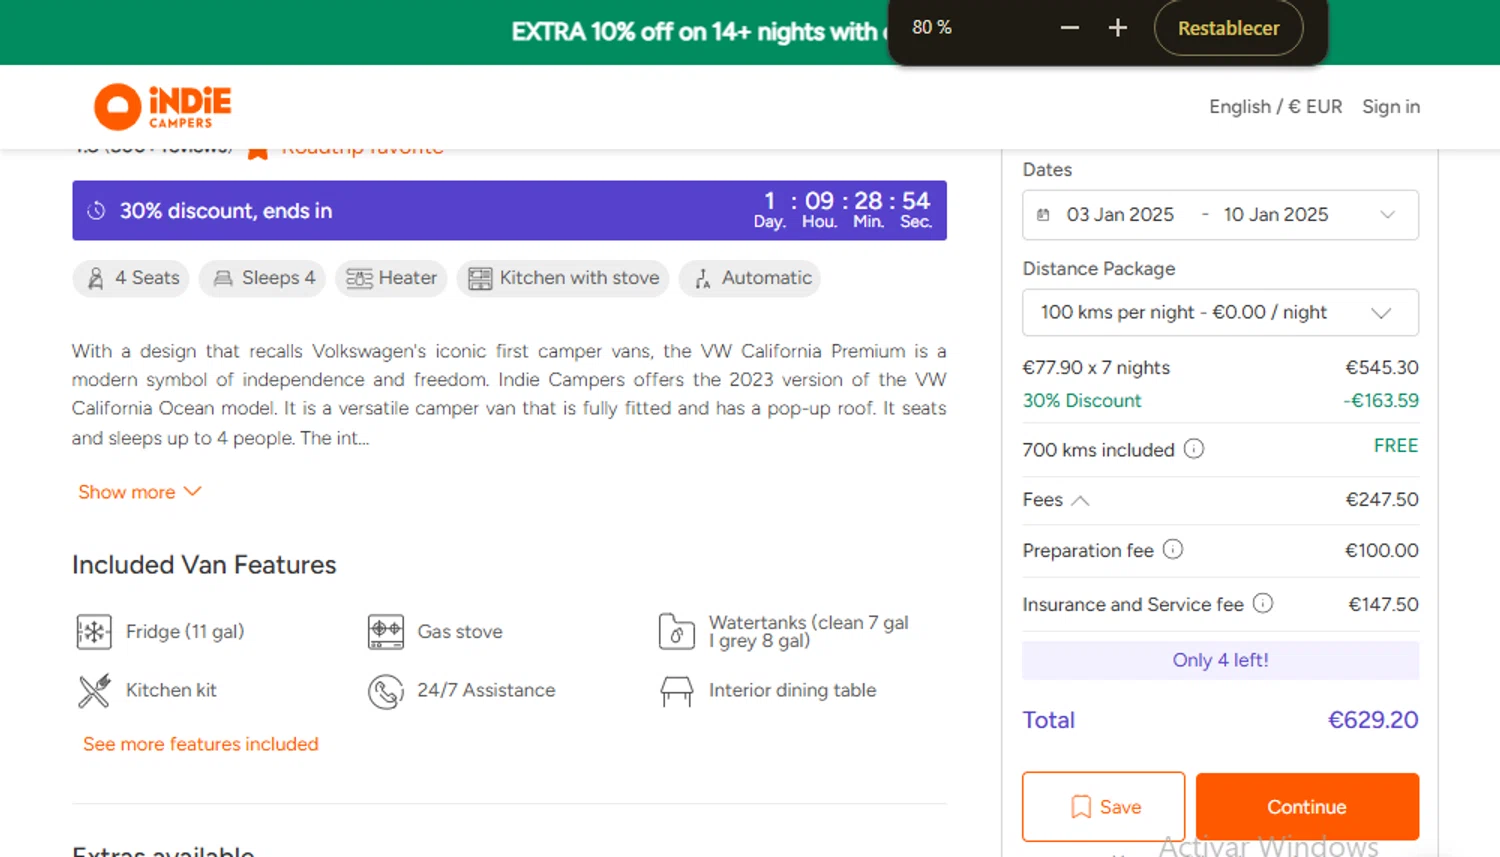Click the 4 Seats tag

(x=131, y=278)
